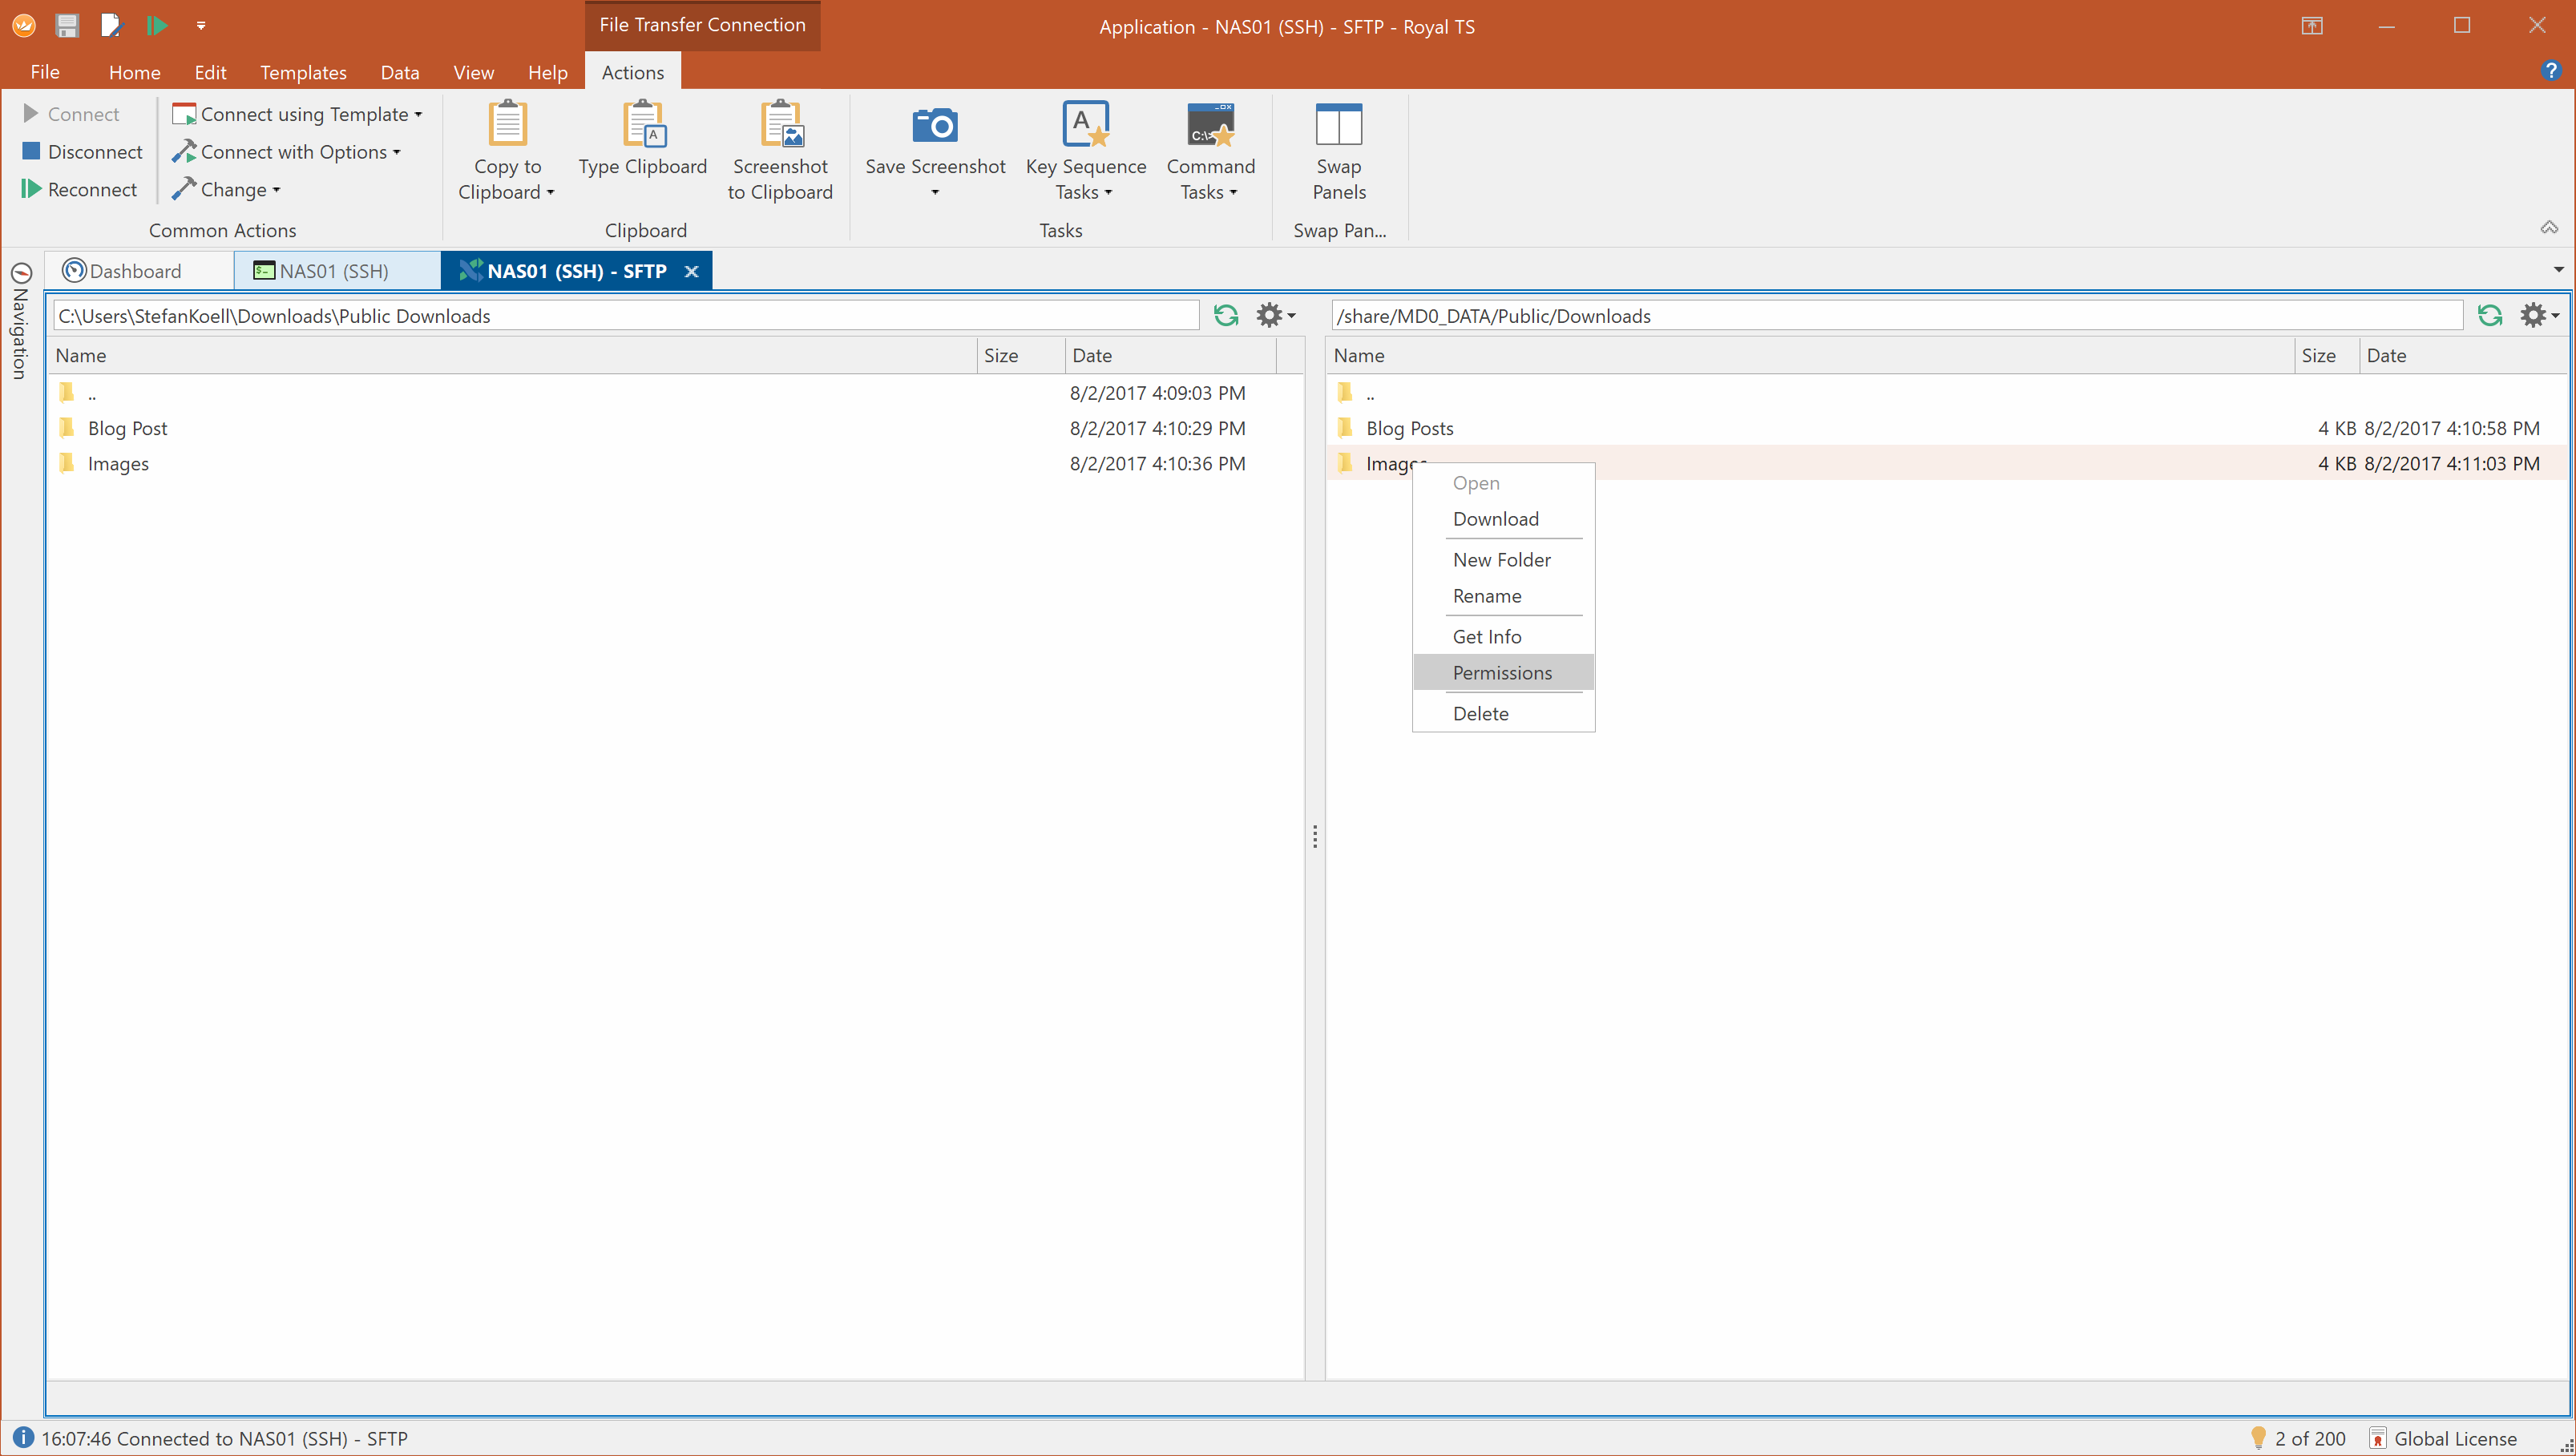The height and width of the screenshot is (1456, 2576).
Task: Choose Get Info in the context menu
Action: pos(1503,637)
